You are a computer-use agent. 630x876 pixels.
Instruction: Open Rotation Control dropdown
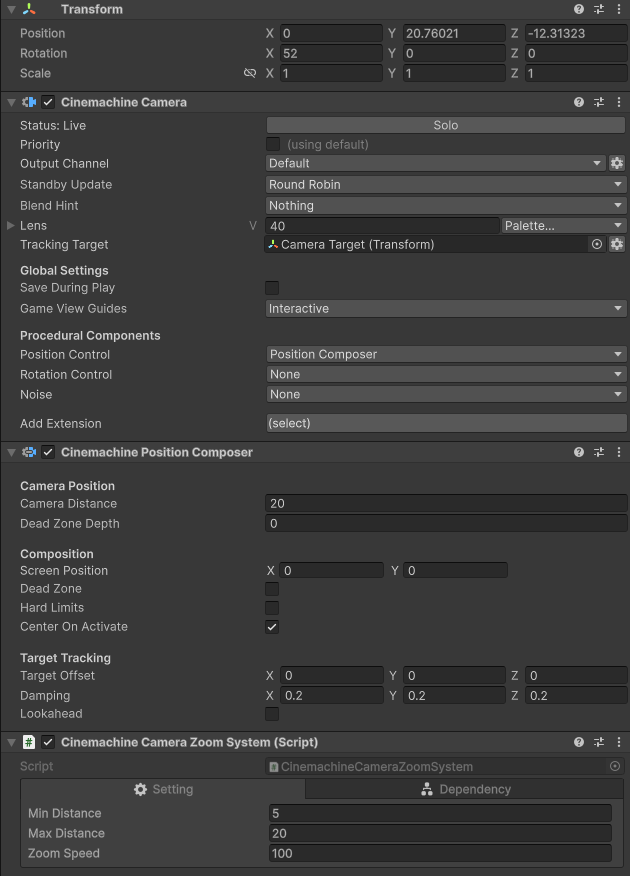pos(446,374)
